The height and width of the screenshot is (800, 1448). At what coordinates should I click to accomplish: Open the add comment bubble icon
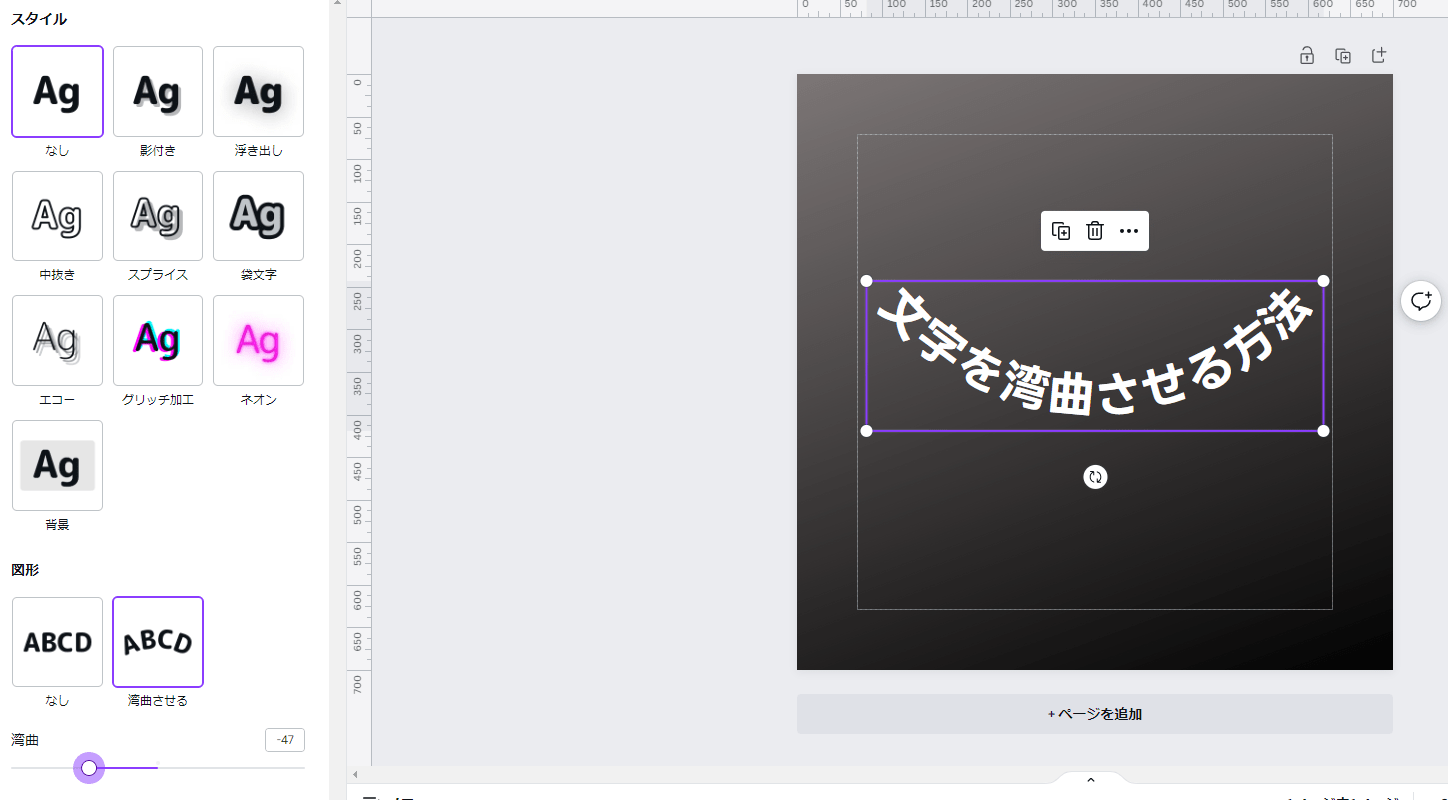(1421, 301)
